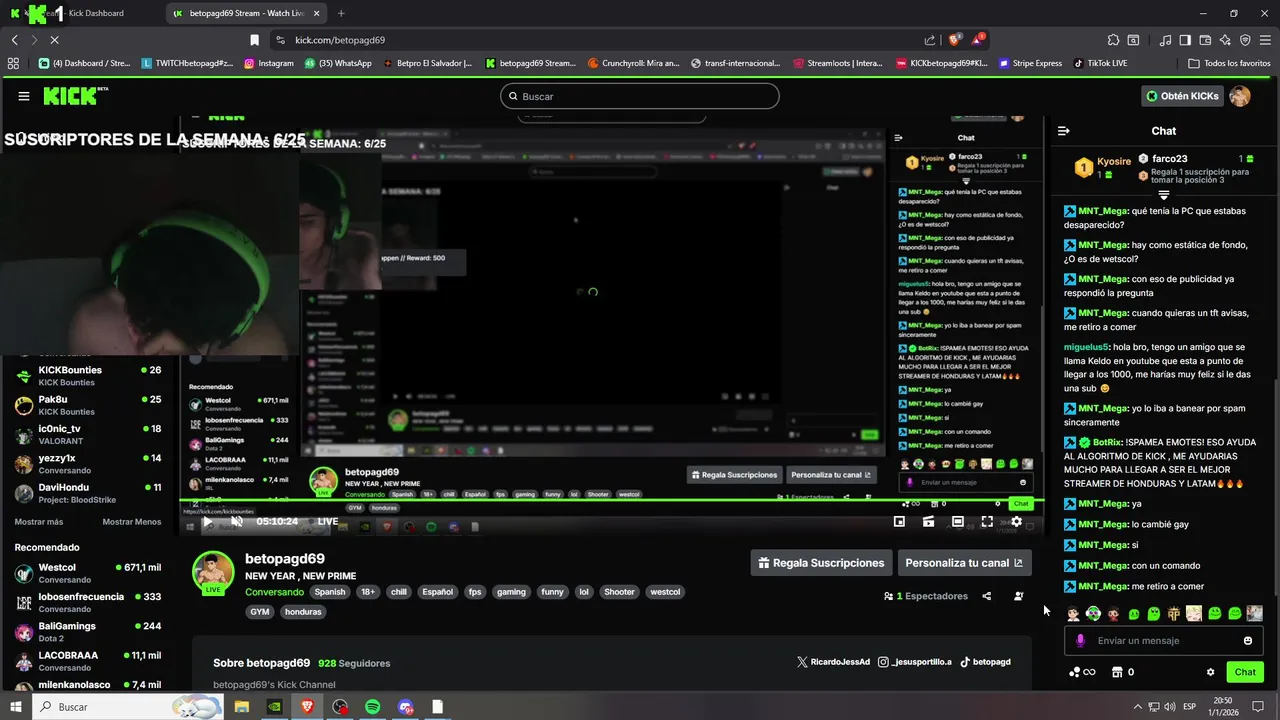Stop loading the page with X button
The height and width of the screenshot is (720, 1280).
pyautogui.click(x=54, y=40)
